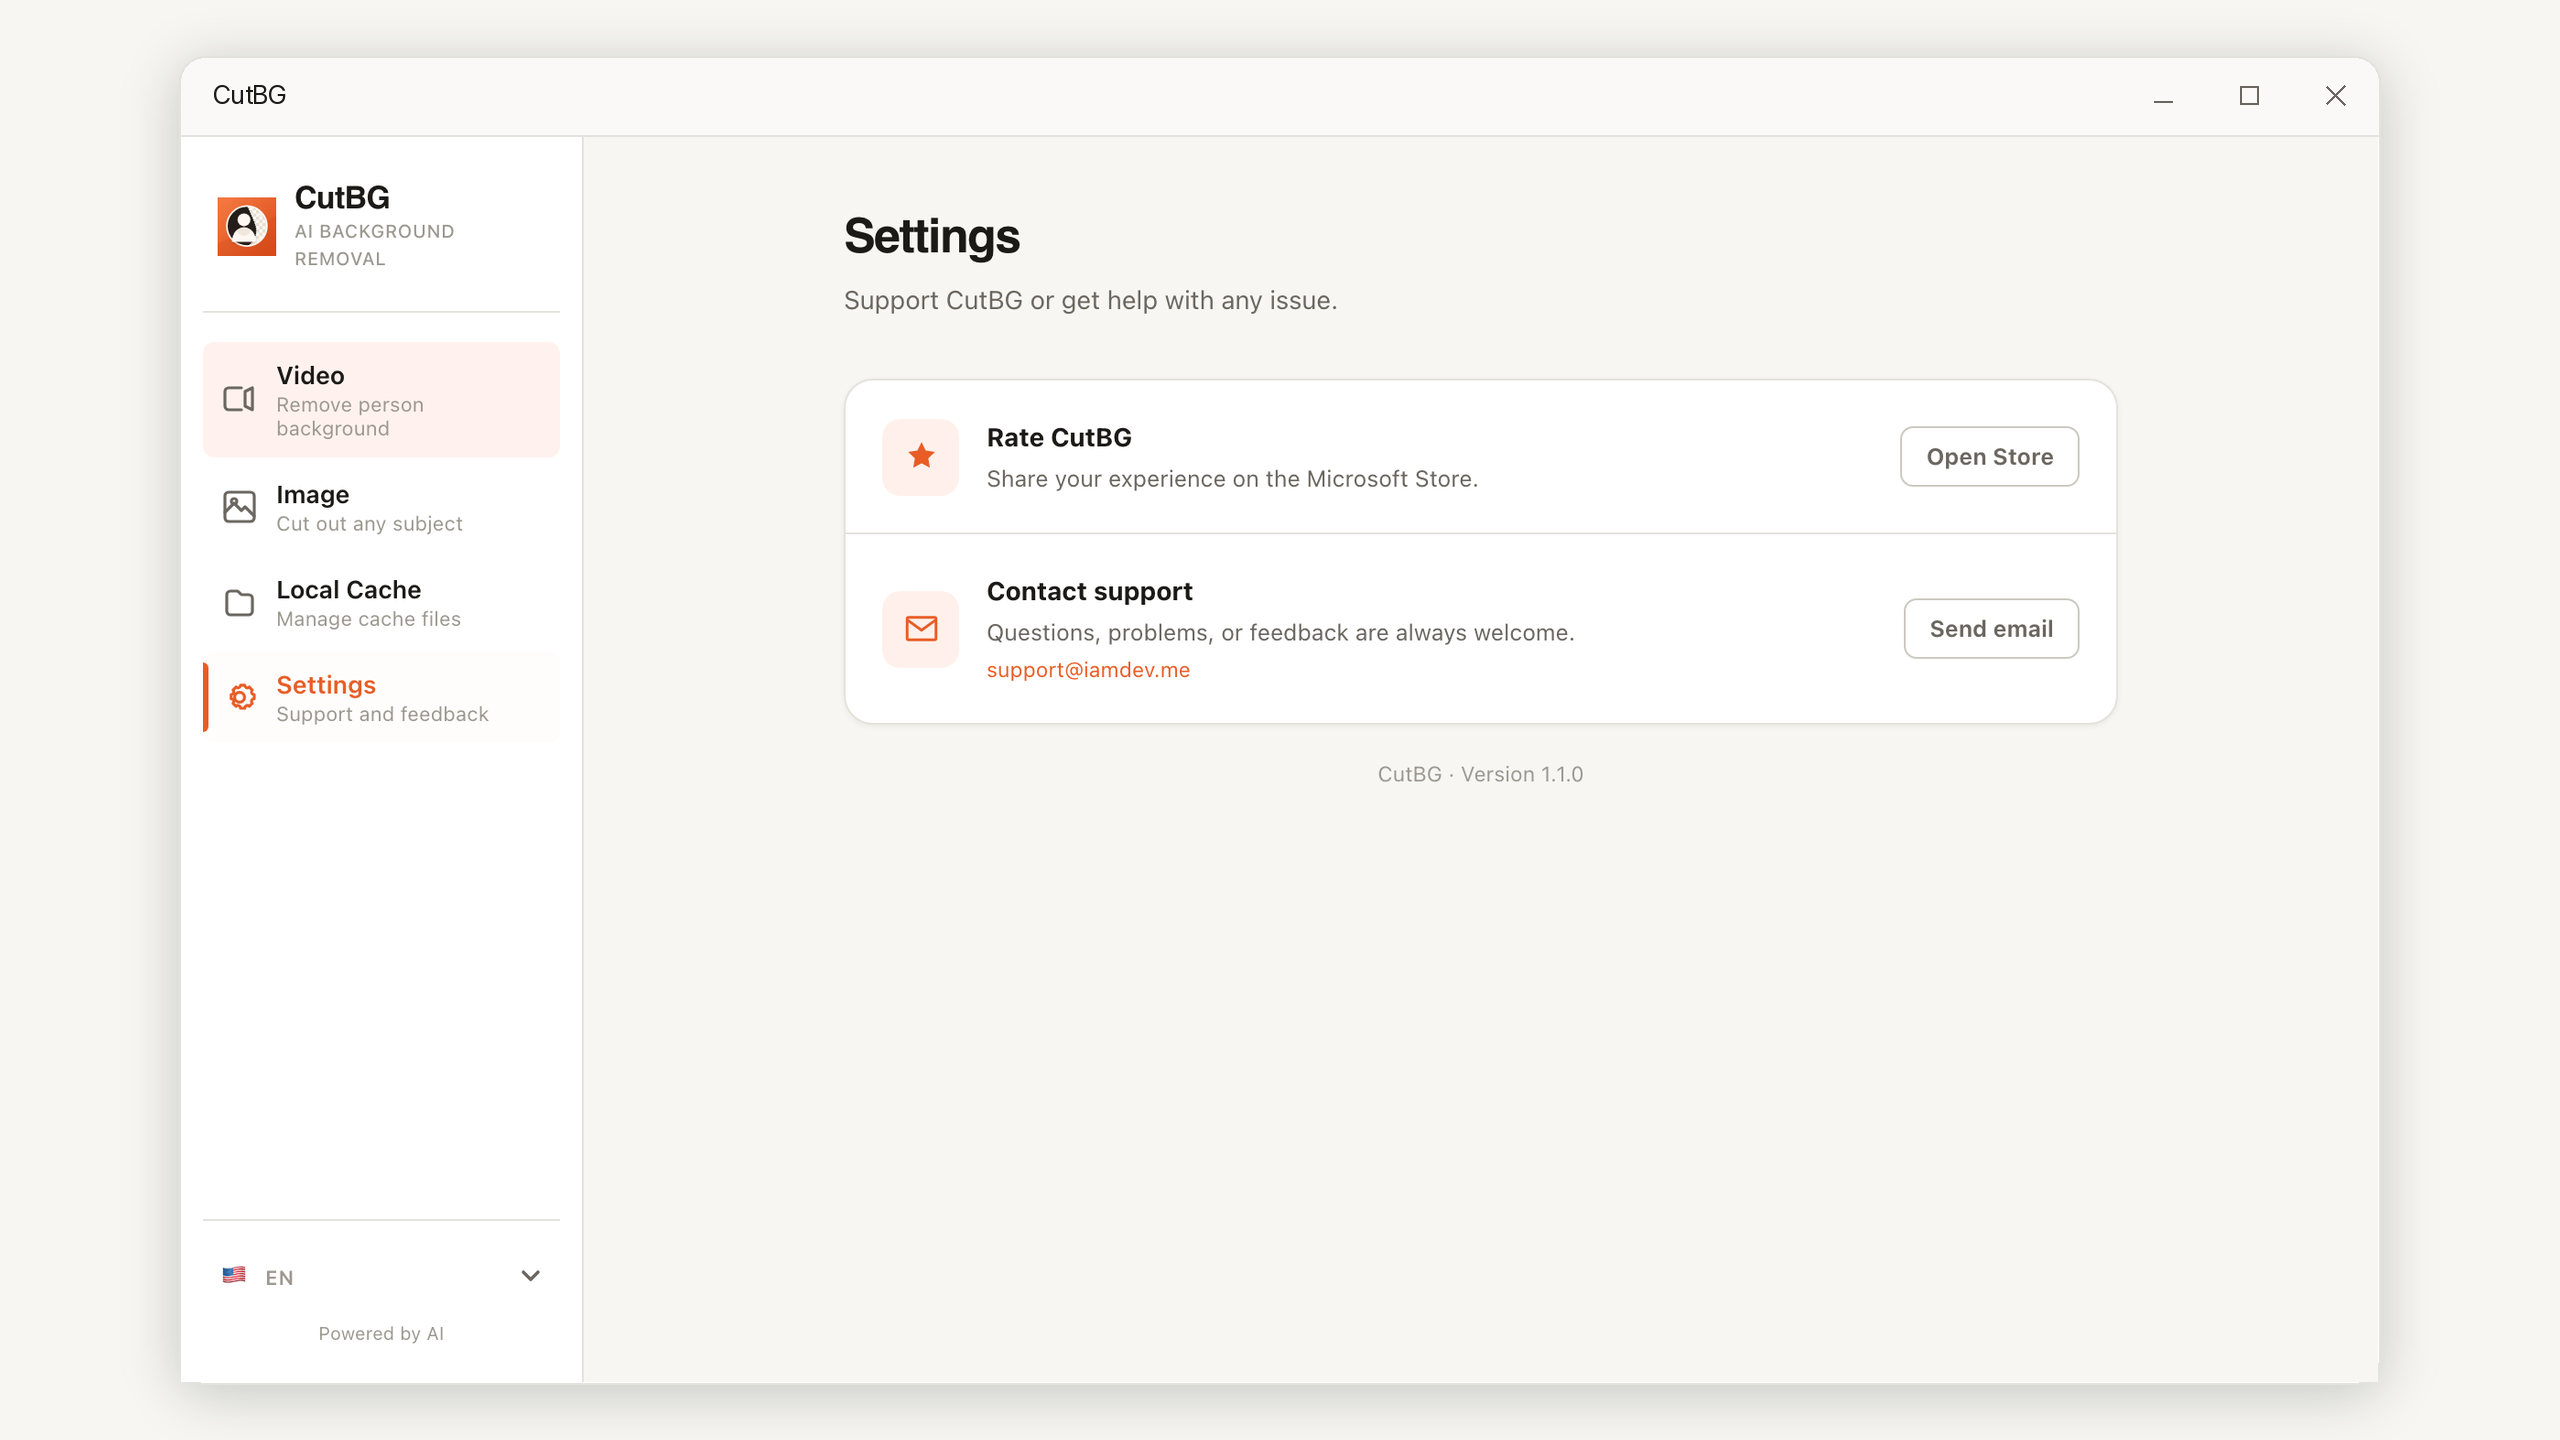Click 'Support CutBG or get help' subtitle
2560x1440 pixels.
[1090, 300]
